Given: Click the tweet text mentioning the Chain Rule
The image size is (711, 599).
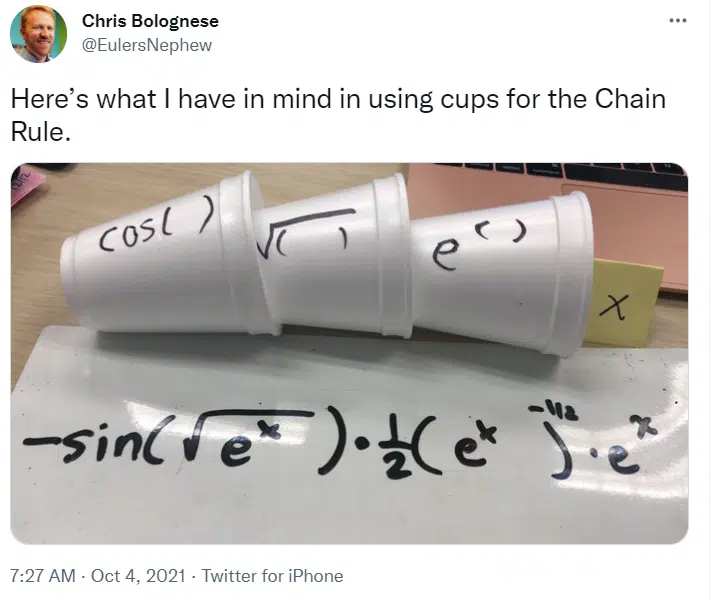Looking at the screenshot, I should click(x=338, y=115).
